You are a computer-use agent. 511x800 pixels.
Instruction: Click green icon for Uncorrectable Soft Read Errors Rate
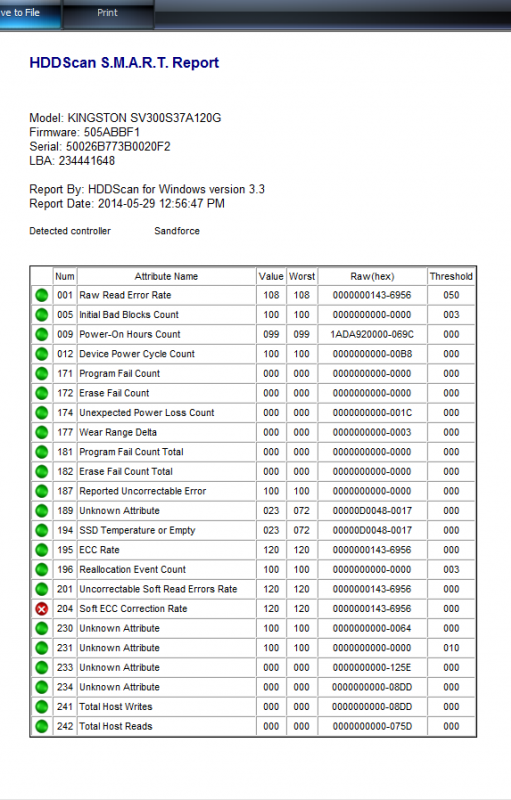[x=42, y=589]
